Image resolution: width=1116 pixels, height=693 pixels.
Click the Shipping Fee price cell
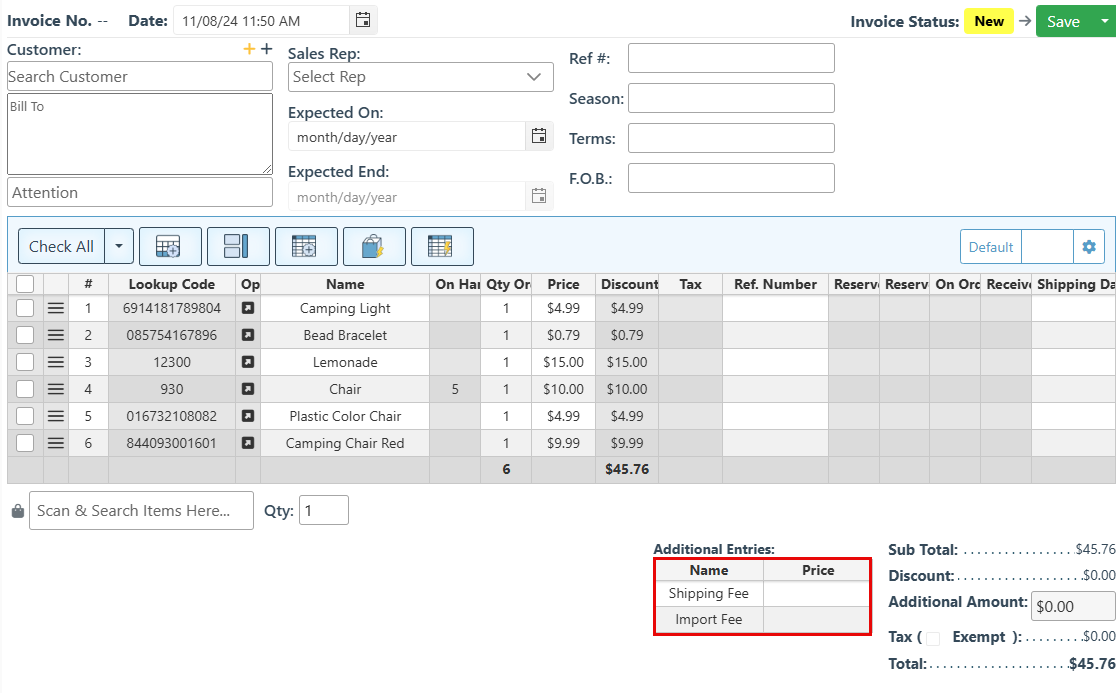(817, 593)
